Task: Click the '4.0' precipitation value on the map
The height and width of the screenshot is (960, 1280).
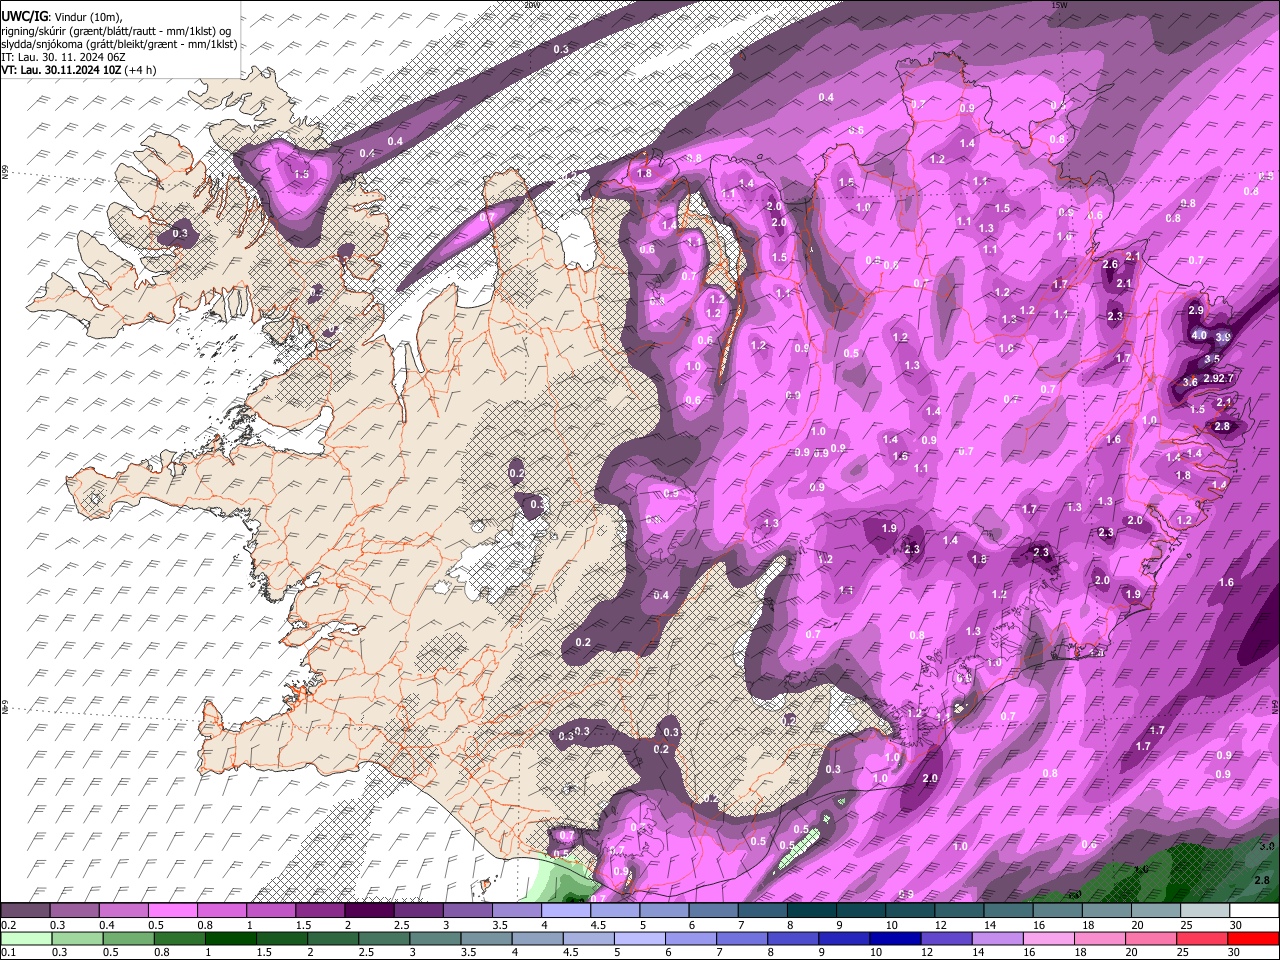Action: point(1199,335)
